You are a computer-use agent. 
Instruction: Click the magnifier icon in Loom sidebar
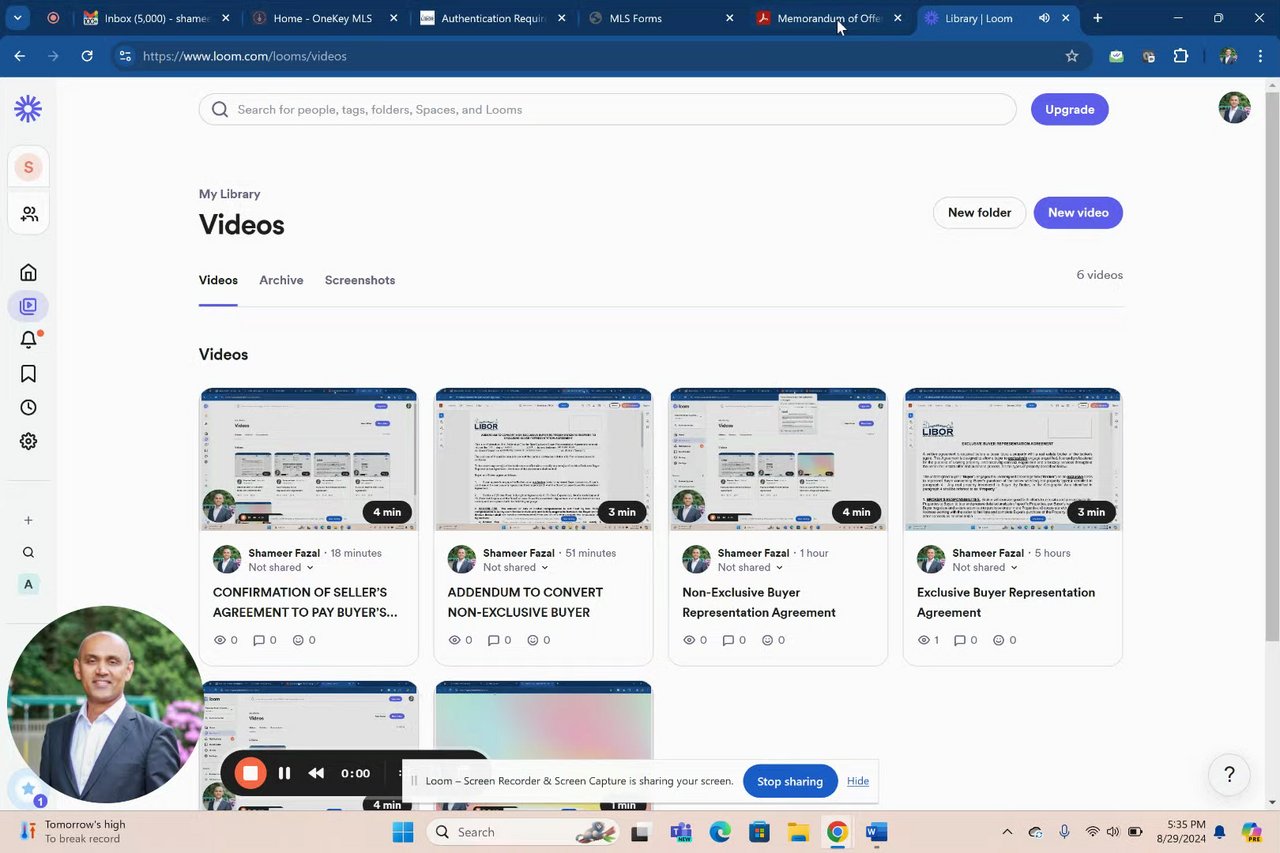point(28,552)
